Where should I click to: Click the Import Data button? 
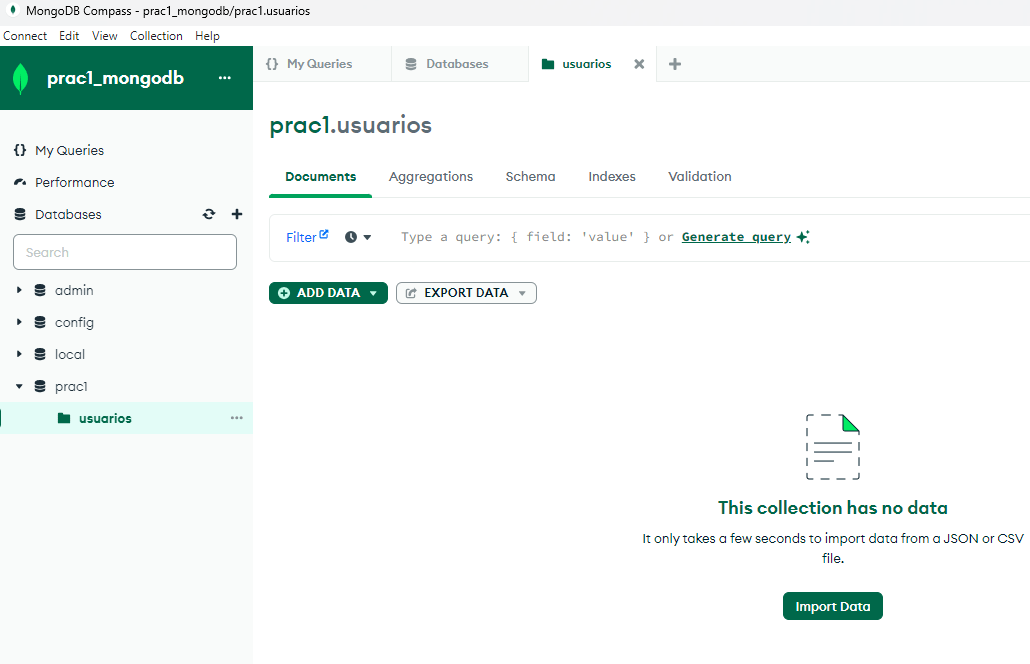click(833, 606)
